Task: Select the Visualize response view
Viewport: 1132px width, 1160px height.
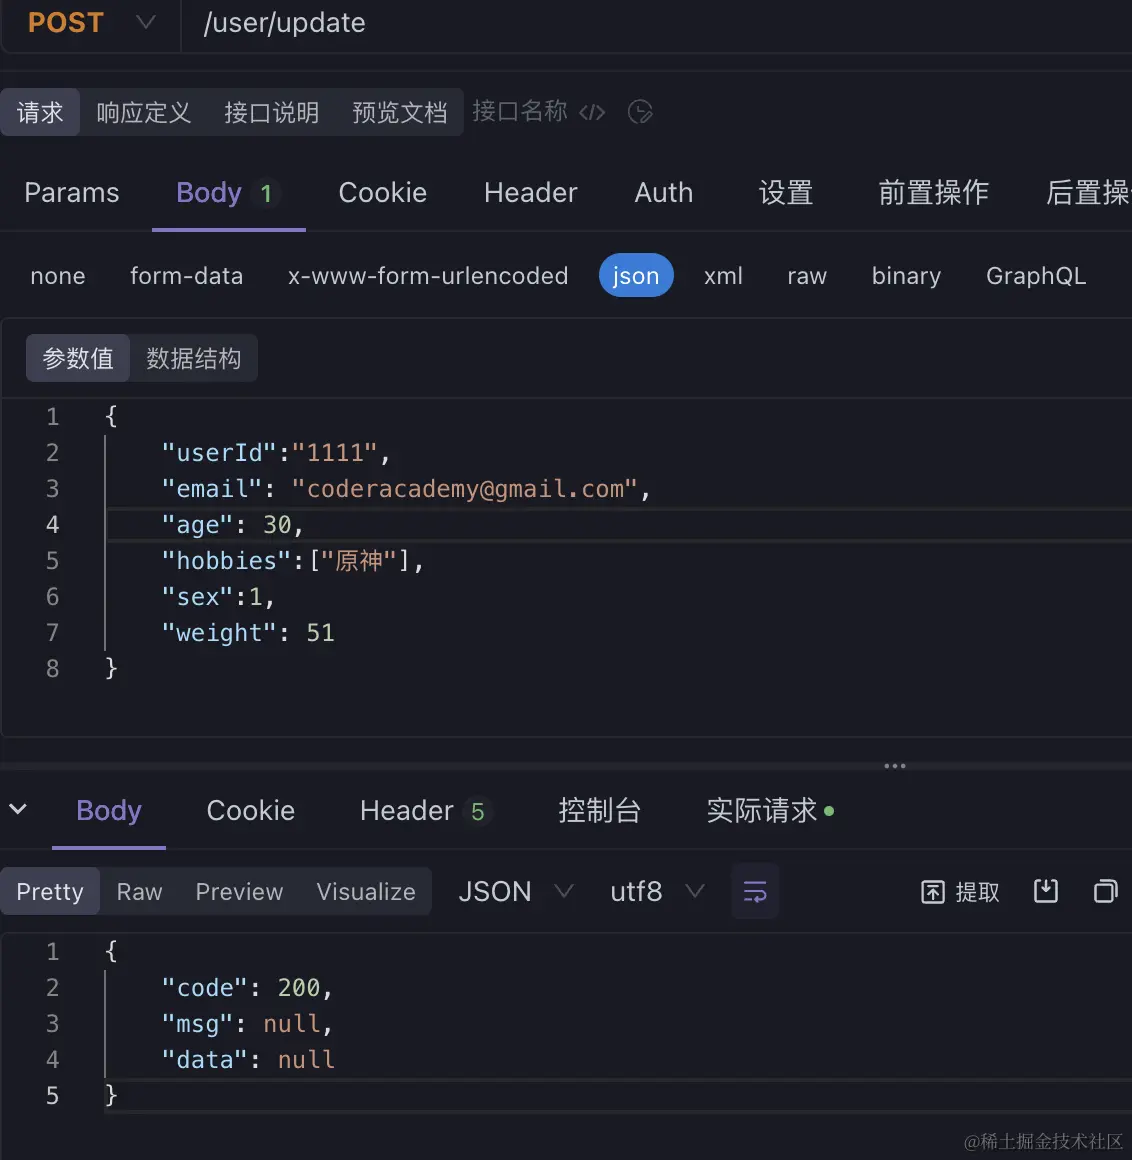Action: point(365,891)
